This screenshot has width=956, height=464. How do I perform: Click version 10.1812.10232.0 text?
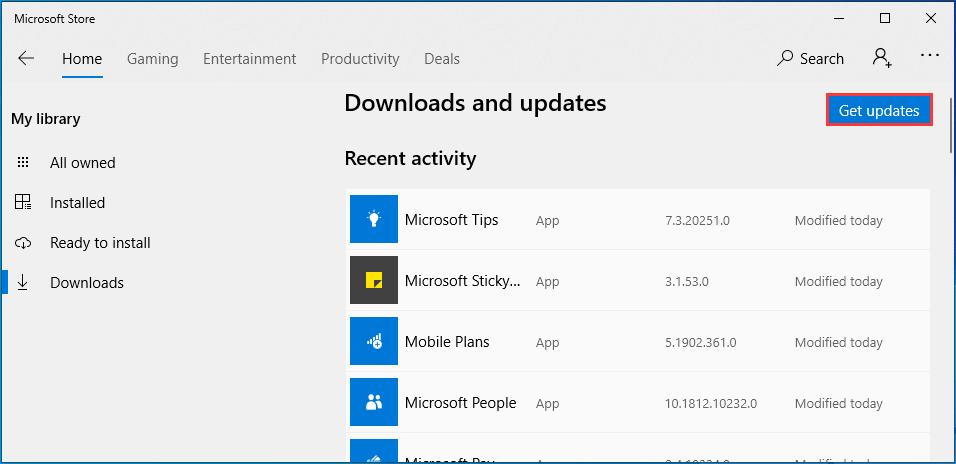[711, 404]
